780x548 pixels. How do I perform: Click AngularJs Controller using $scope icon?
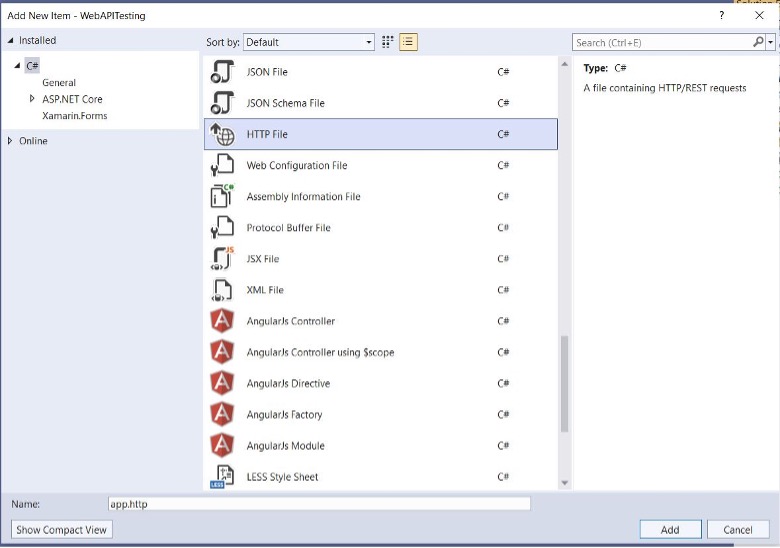point(222,352)
